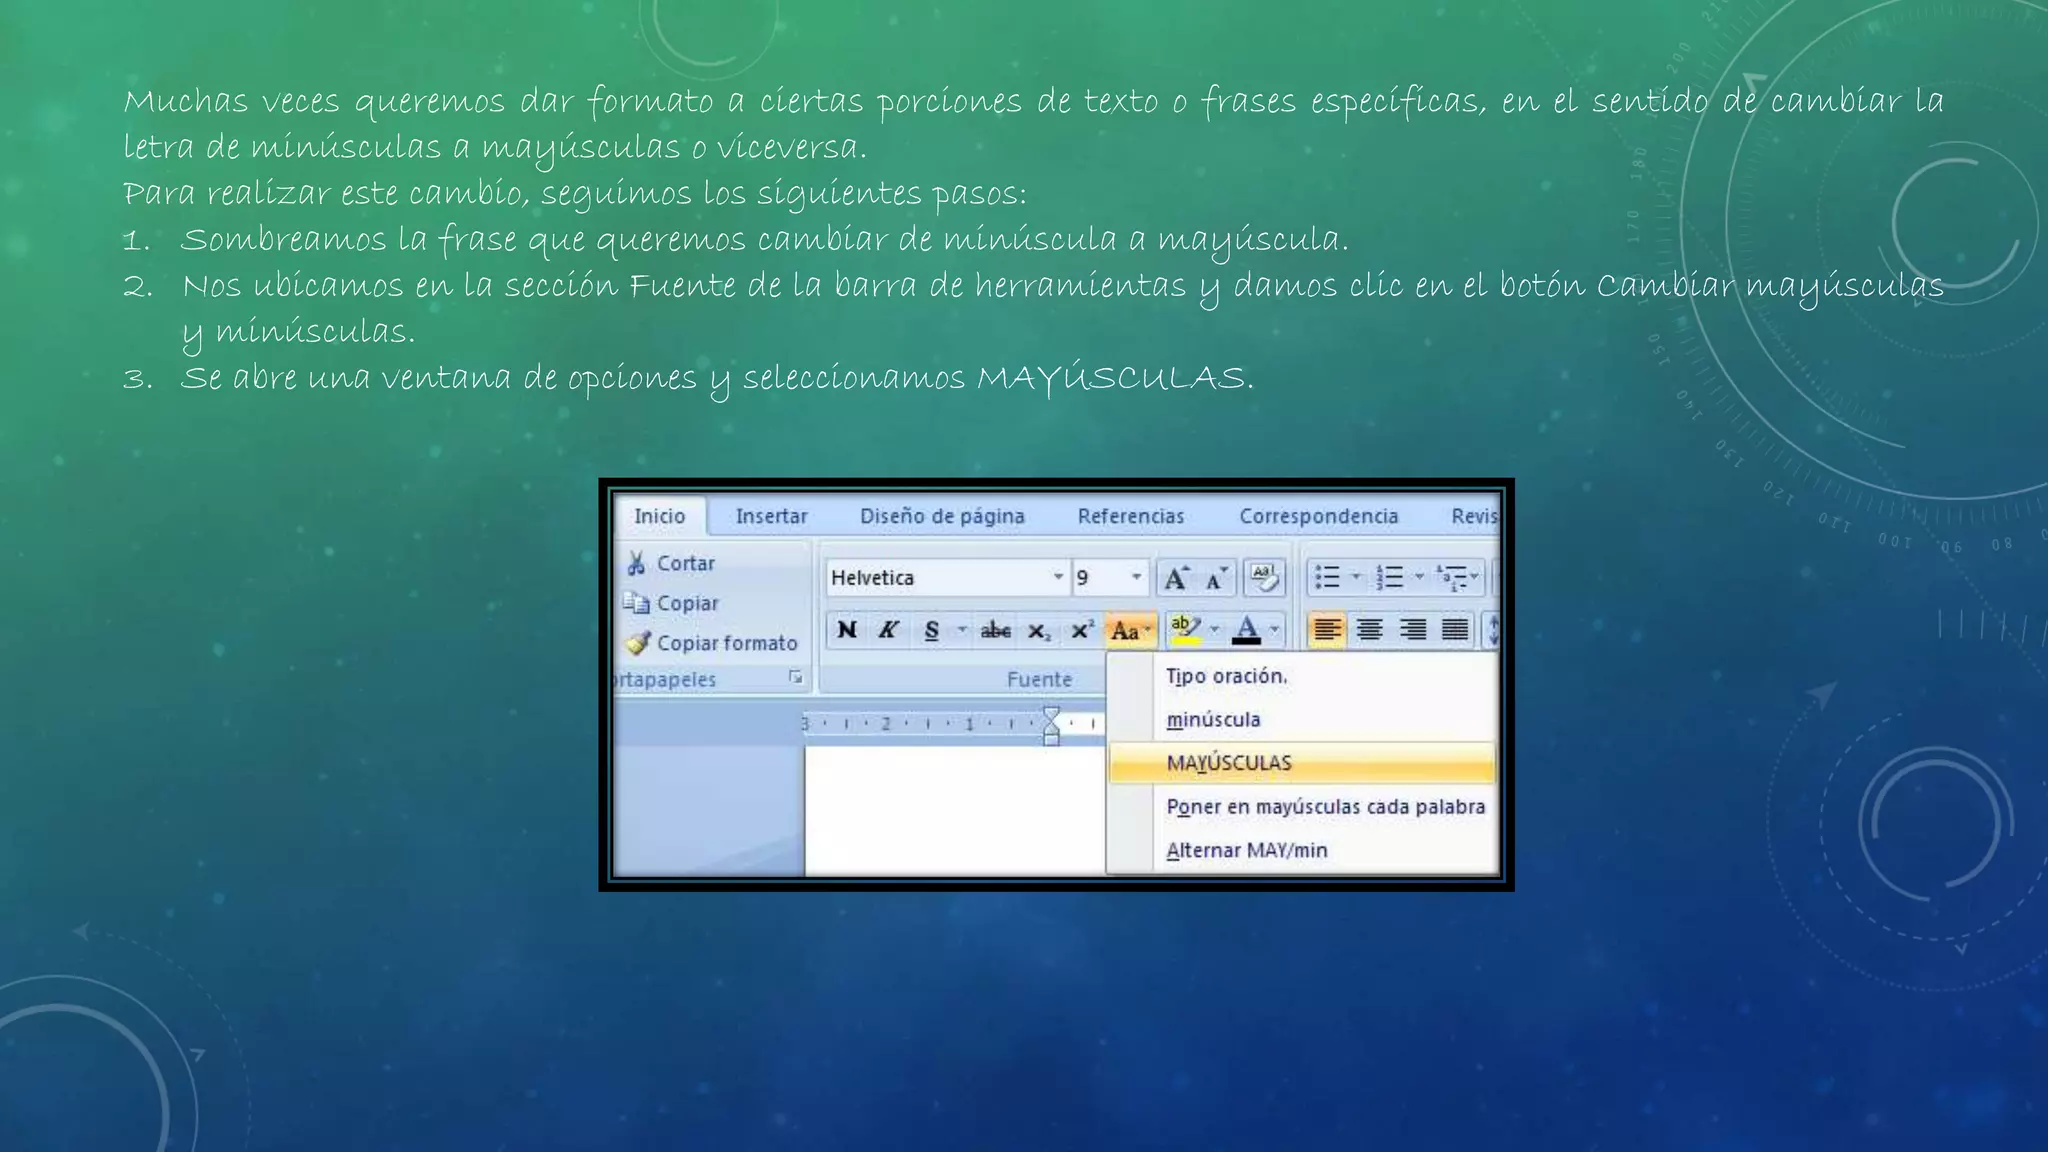This screenshot has height=1152, width=2048.
Task: Switch to the Insertar tab
Action: pyautogui.click(x=771, y=516)
